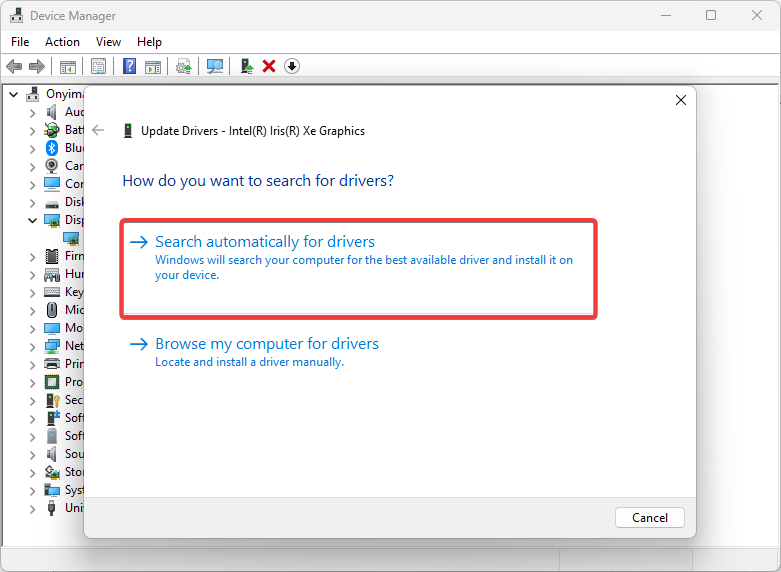Click the Back arrow in Device Manager toolbar
This screenshot has width=781, height=572.
coord(14,66)
